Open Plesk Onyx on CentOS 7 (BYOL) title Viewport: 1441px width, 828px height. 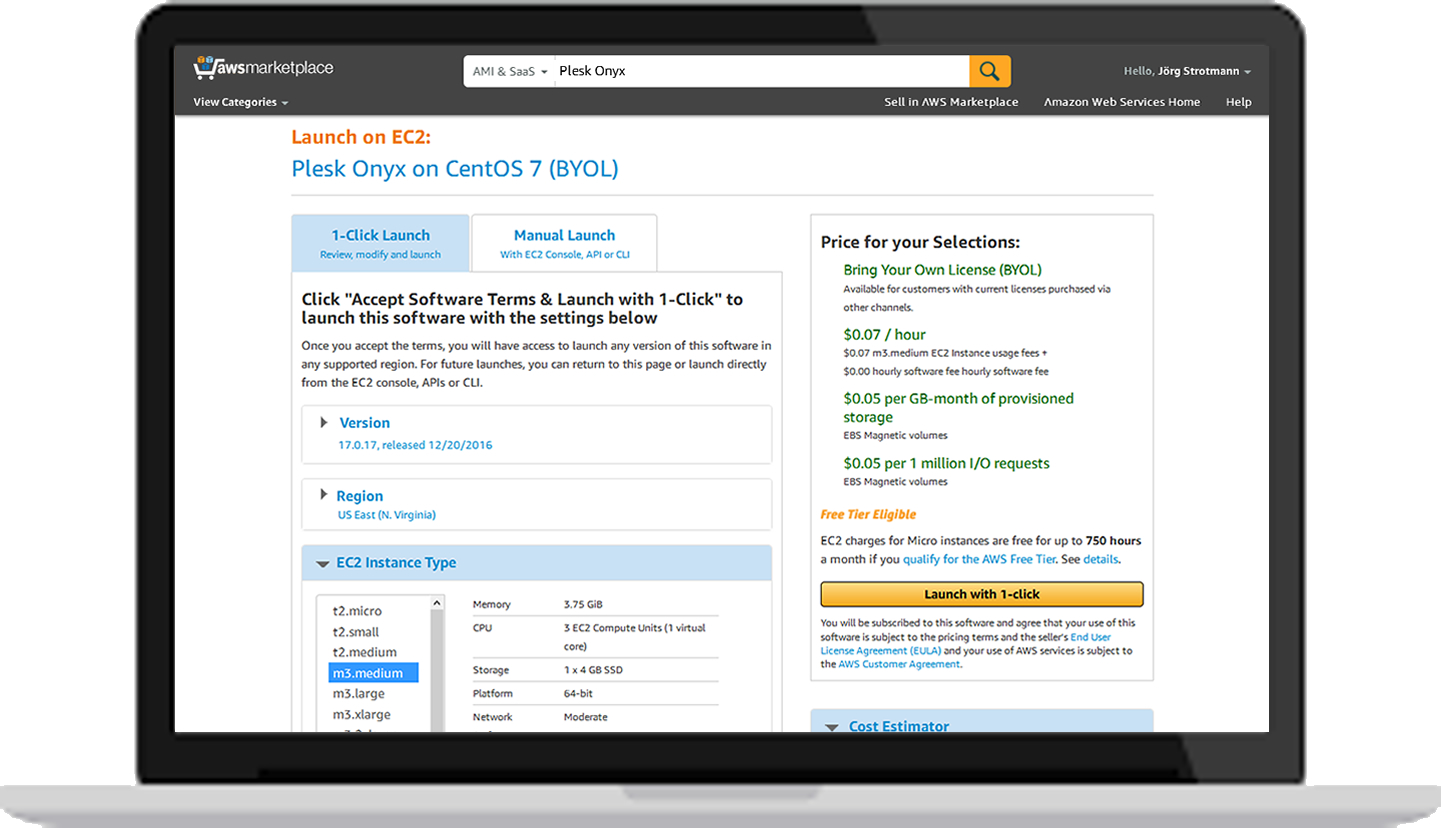click(455, 169)
